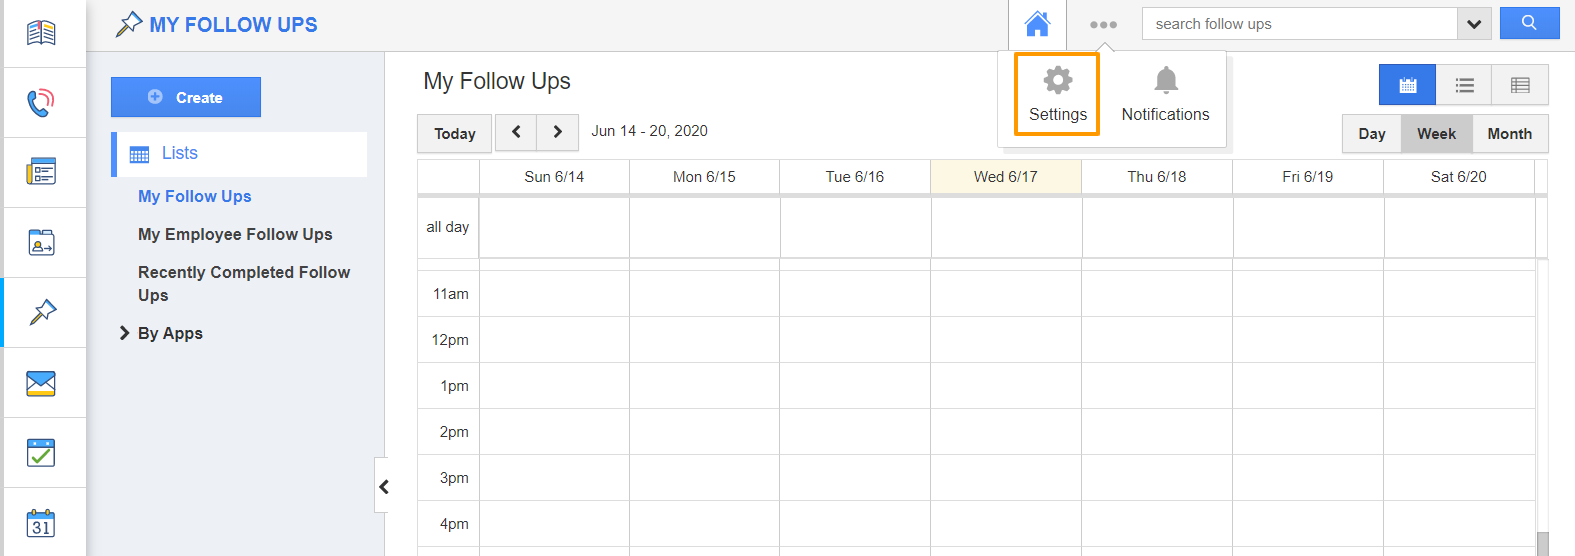Open the envelope mail app in sidebar
This screenshot has width=1575, height=556.
(x=41, y=383)
